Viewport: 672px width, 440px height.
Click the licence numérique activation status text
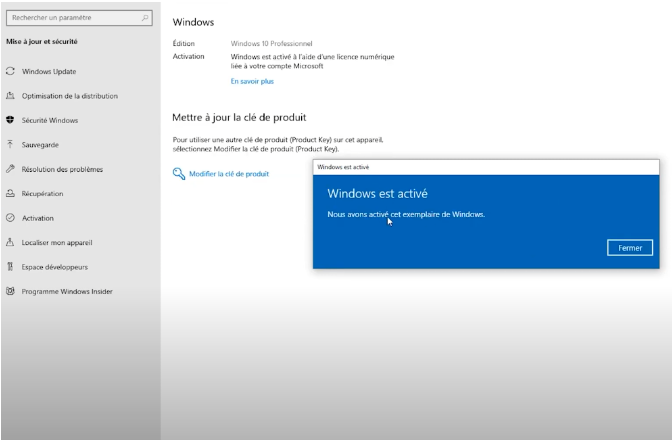pos(312,61)
